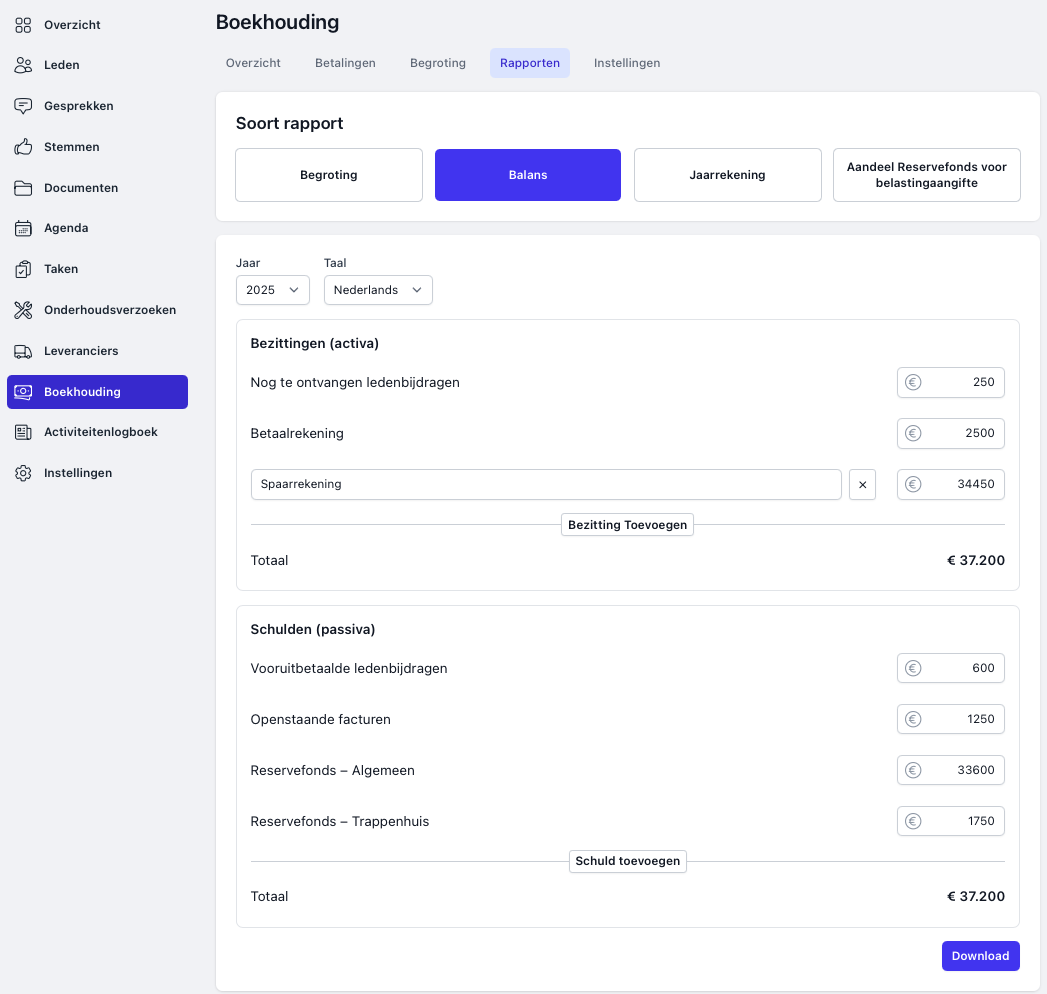
Task: Click the Leveranciers truck icon
Action: [x=23, y=351]
